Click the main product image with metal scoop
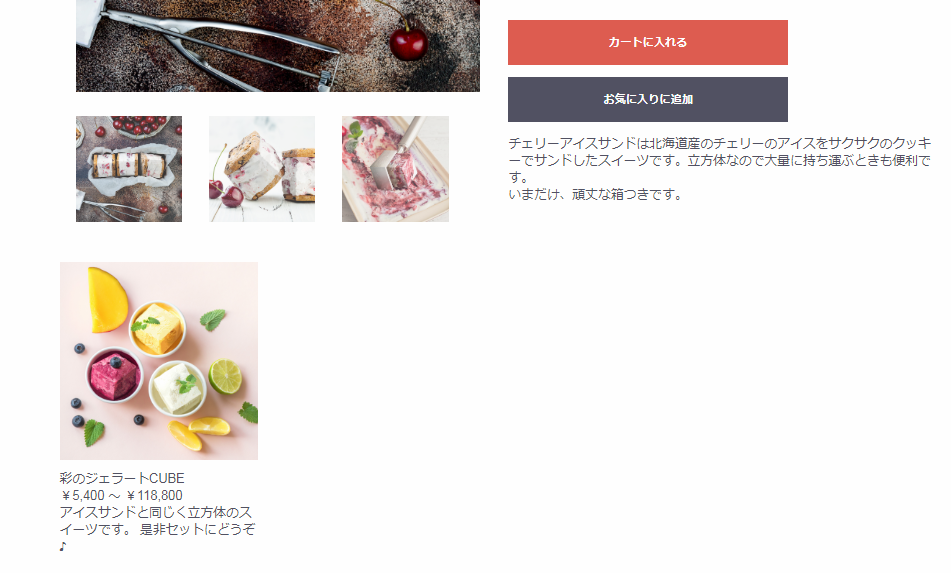The height and width of the screenshot is (573, 951). pos(278,45)
